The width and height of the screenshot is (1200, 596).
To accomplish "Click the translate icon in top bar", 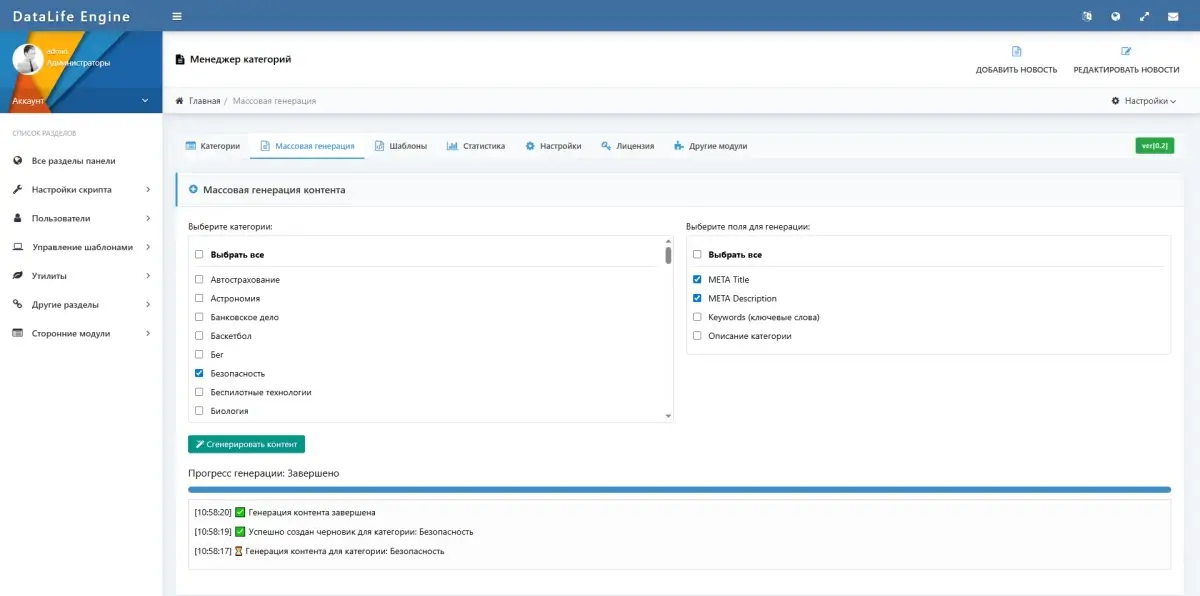I will coord(1087,16).
